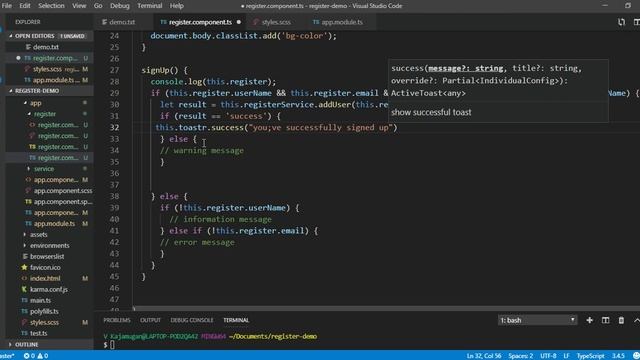
Task: Split the terminal panel
Action: point(605,320)
